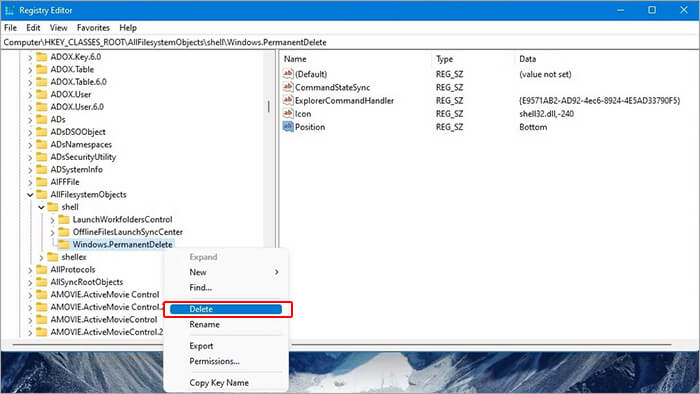Click the ADsSecurityUtility folder icon

coord(42,157)
